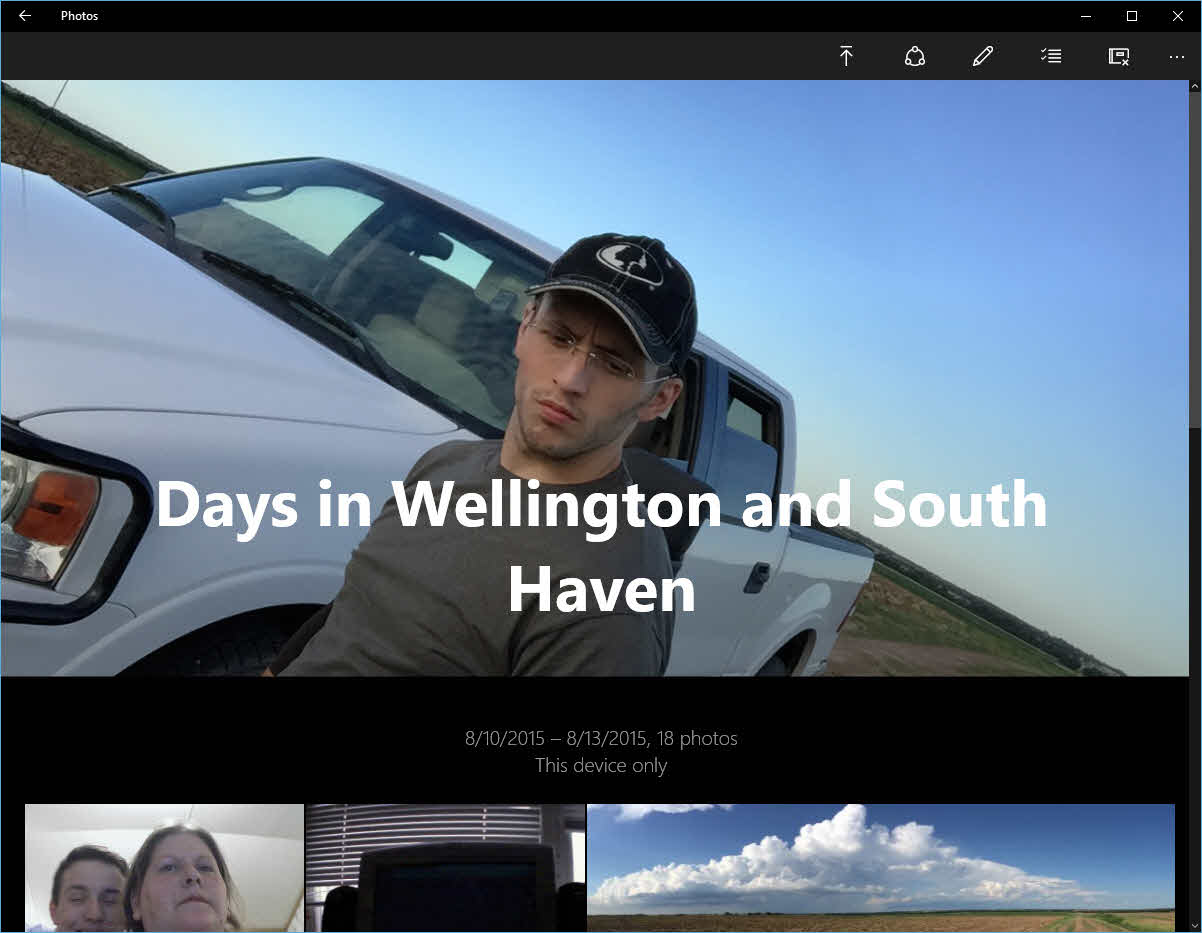Open the selfie photo of two people
Screen dimensions: 1202x933
(x=164, y=867)
